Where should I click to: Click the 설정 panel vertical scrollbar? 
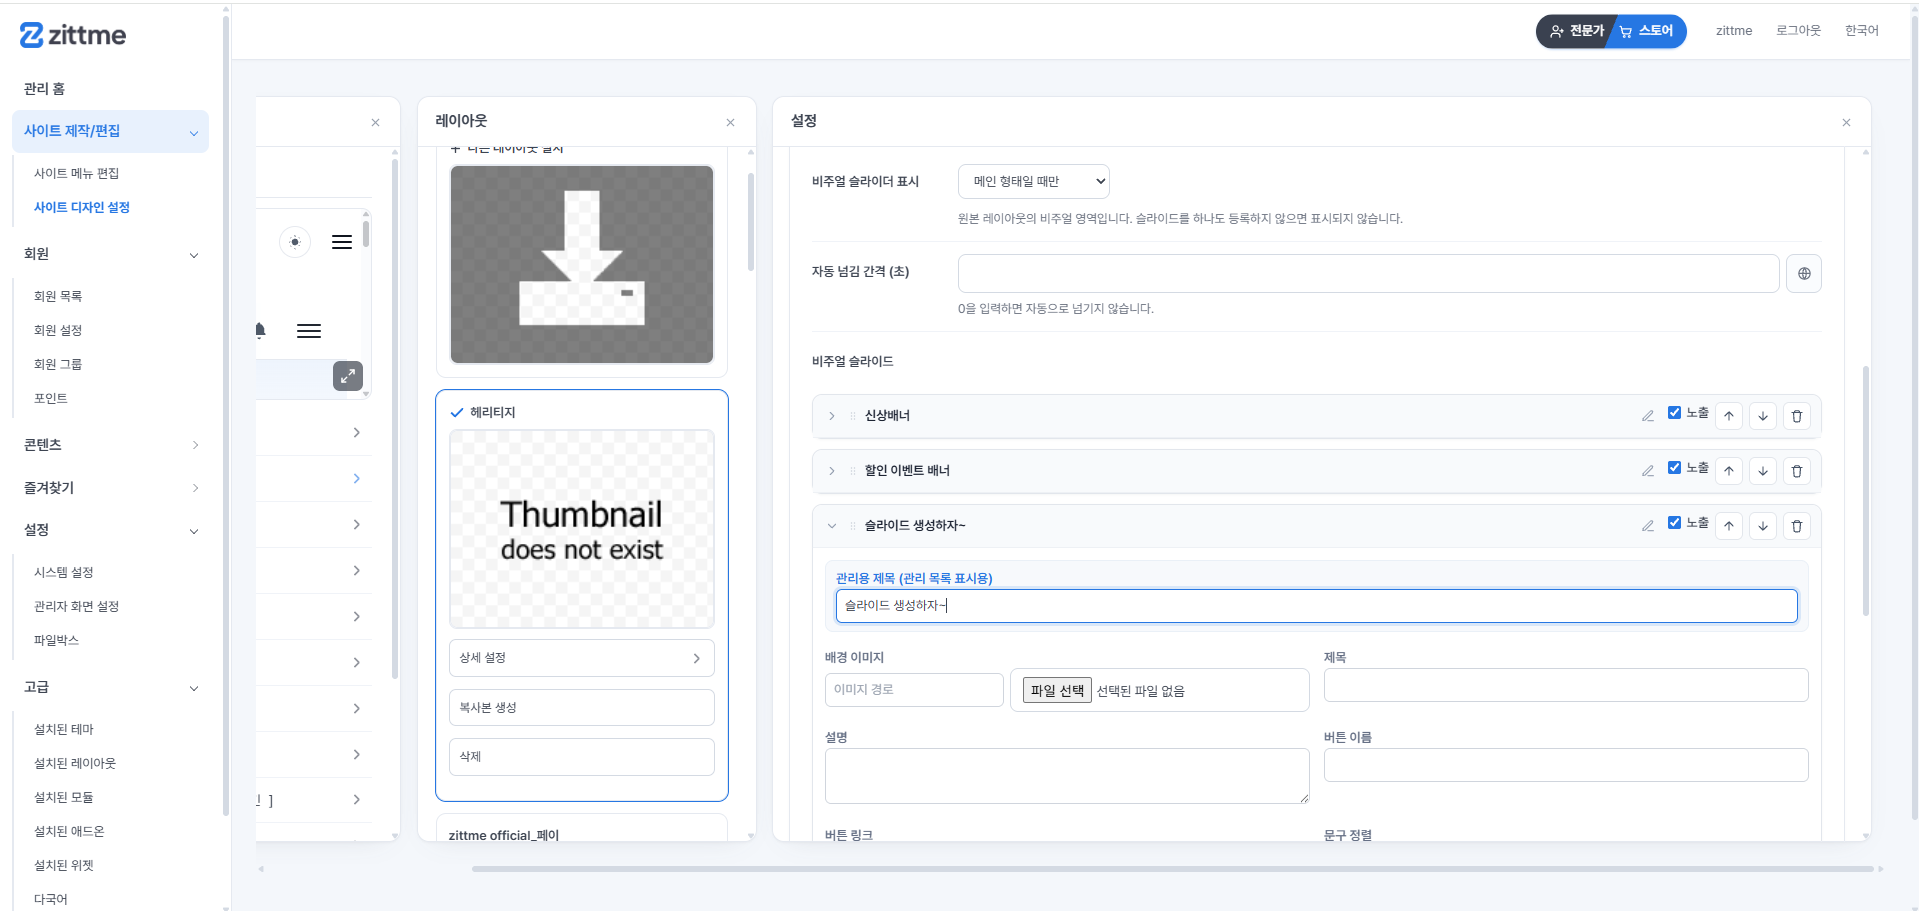tap(1866, 490)
